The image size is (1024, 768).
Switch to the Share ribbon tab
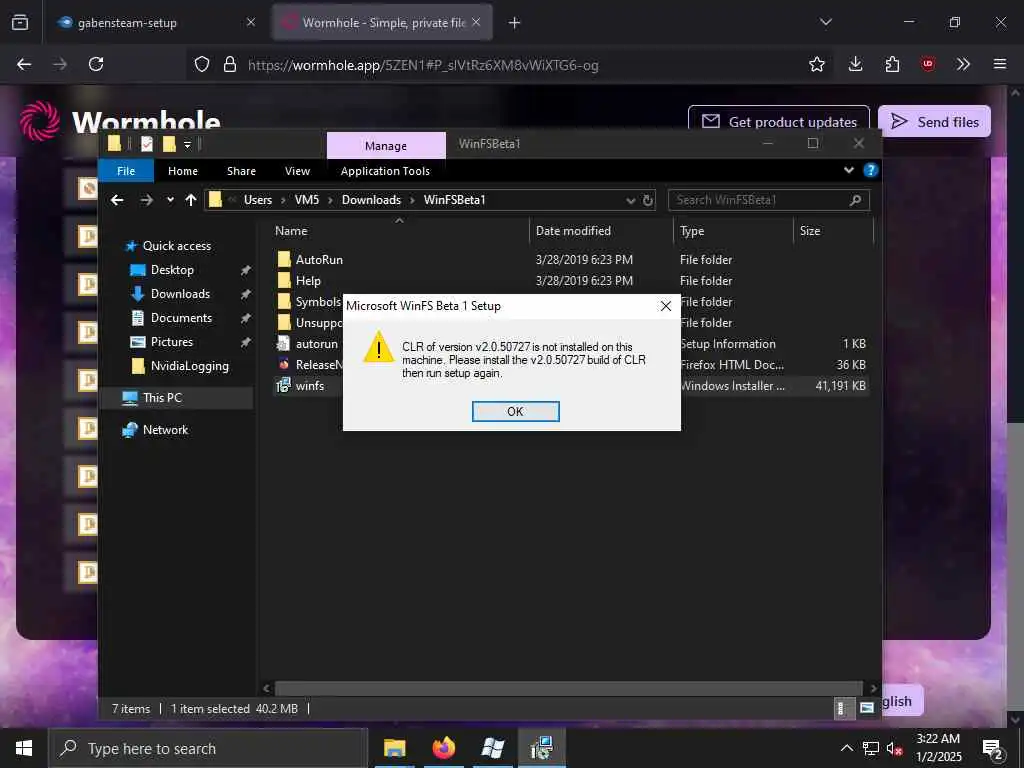pos(241,171)
